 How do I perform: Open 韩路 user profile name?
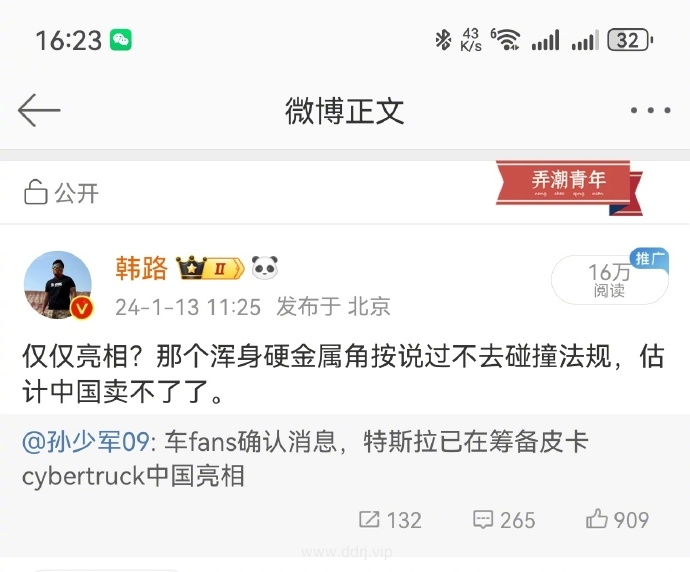pos(142,268)
